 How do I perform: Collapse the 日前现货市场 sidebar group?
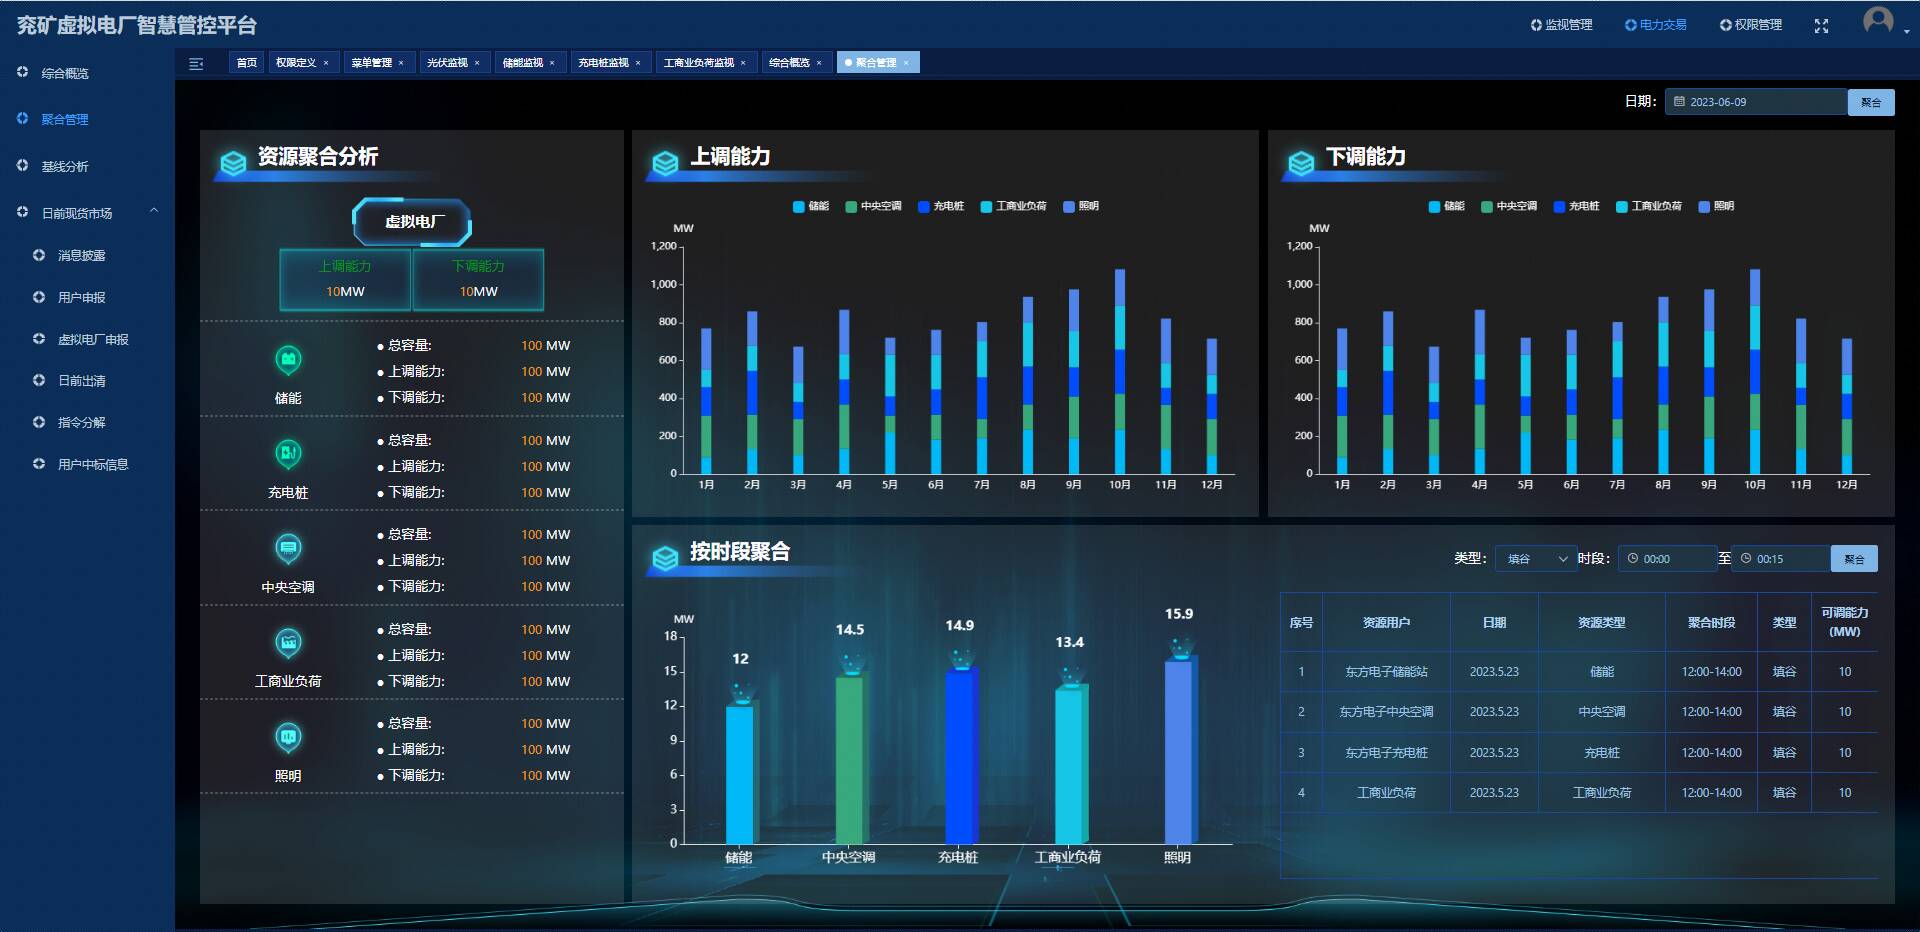(x=154, y=212)
